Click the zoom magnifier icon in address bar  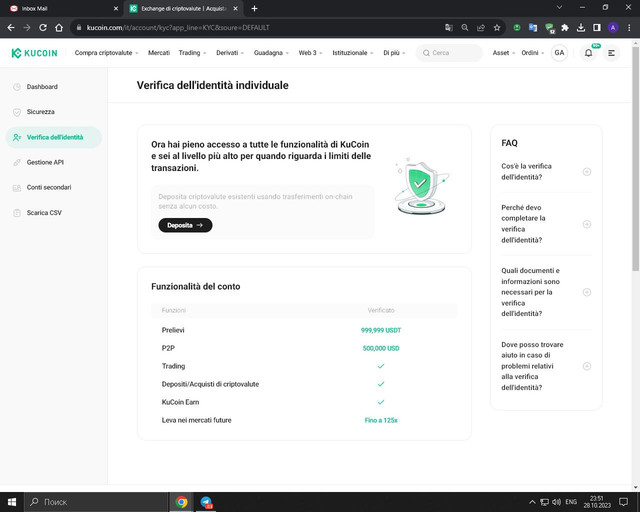(x=464, y=28)
